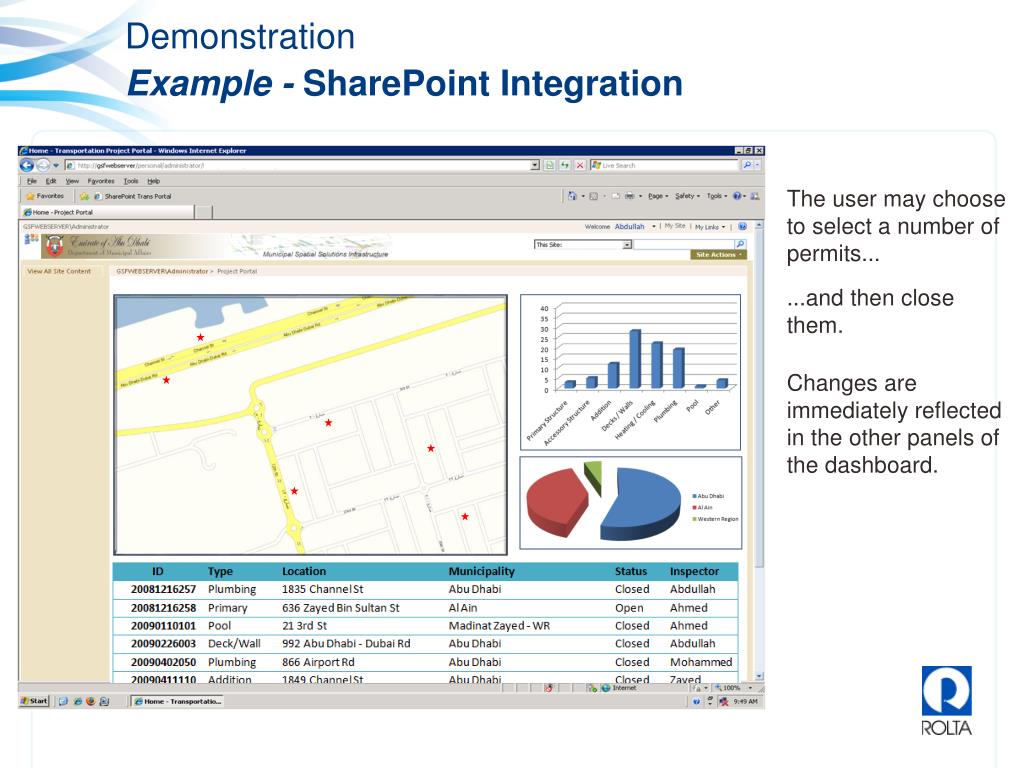Click the ROLTA logo on the slide

pyautogui.click(x=946, y=701)
